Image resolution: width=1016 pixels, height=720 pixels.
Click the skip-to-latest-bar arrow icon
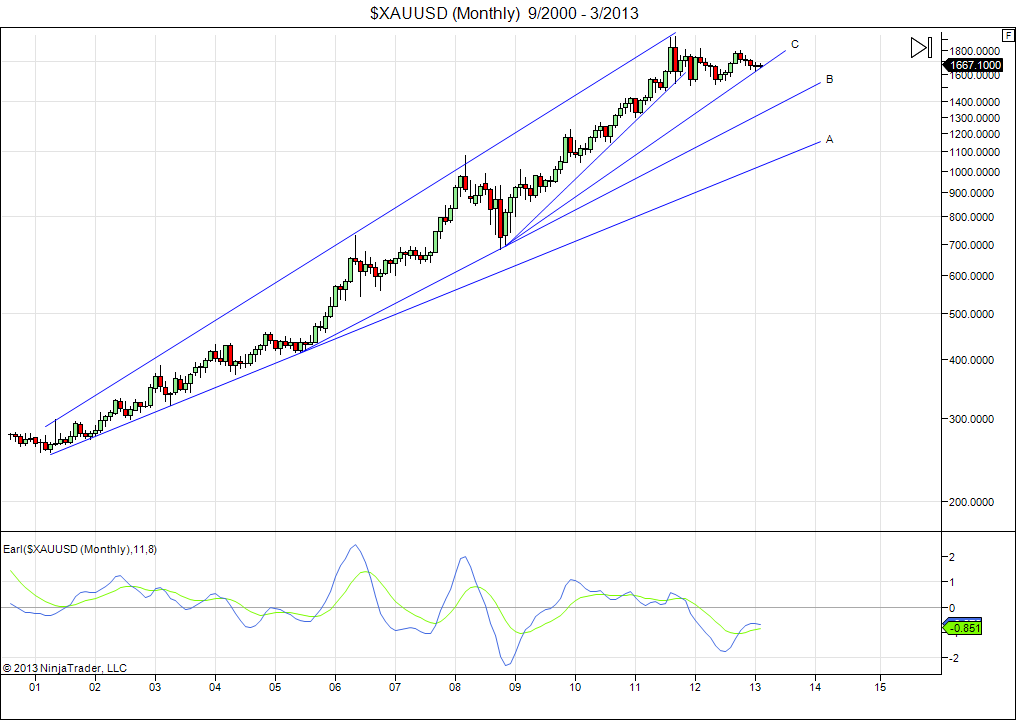pos(920,47)
